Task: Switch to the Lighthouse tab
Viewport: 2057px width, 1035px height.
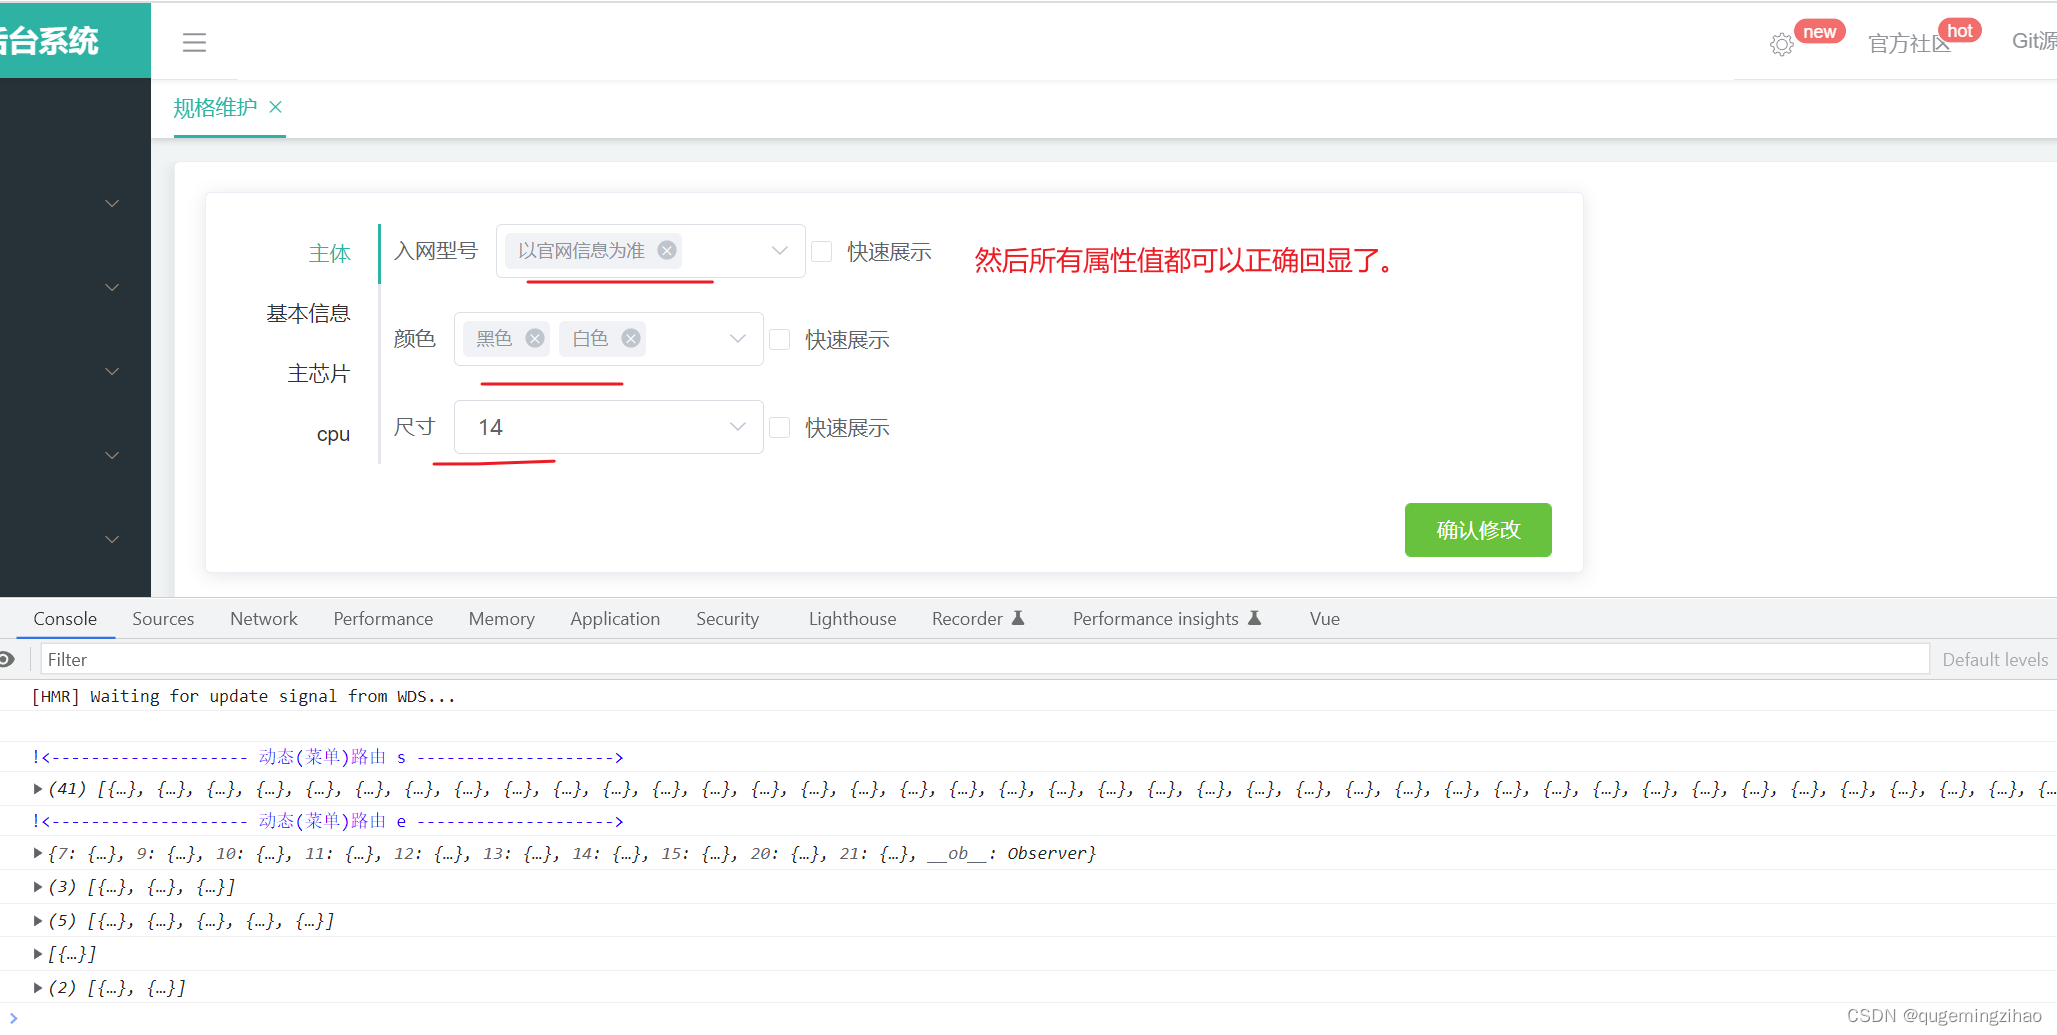Action: tap(852, 618)
